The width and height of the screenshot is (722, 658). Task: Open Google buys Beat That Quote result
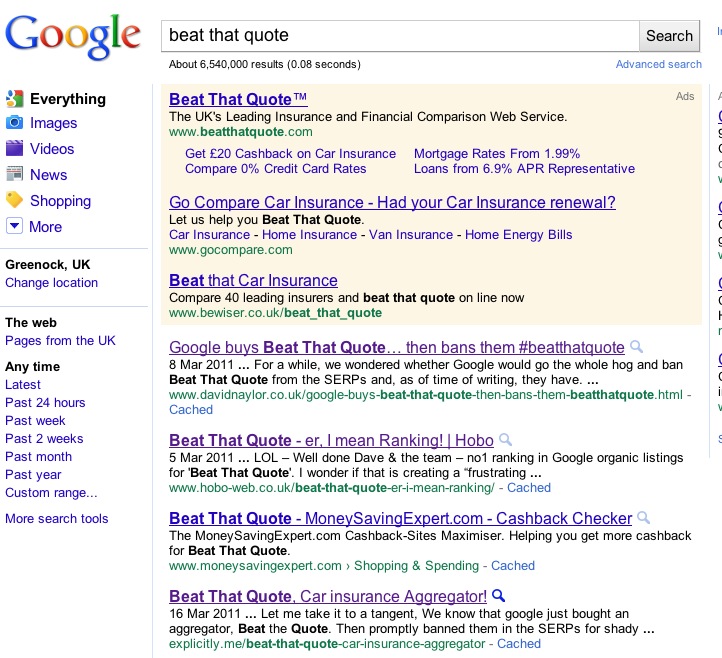tap(396, 347)
